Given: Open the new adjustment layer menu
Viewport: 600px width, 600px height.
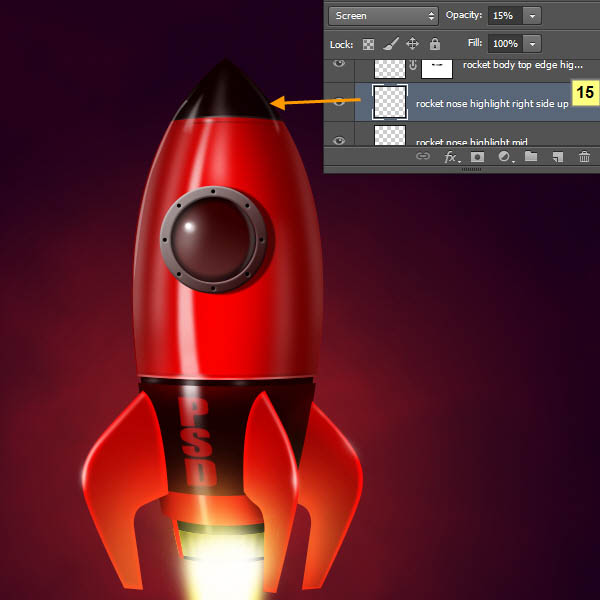Looking at the screenshot, I should pos(505,157).
